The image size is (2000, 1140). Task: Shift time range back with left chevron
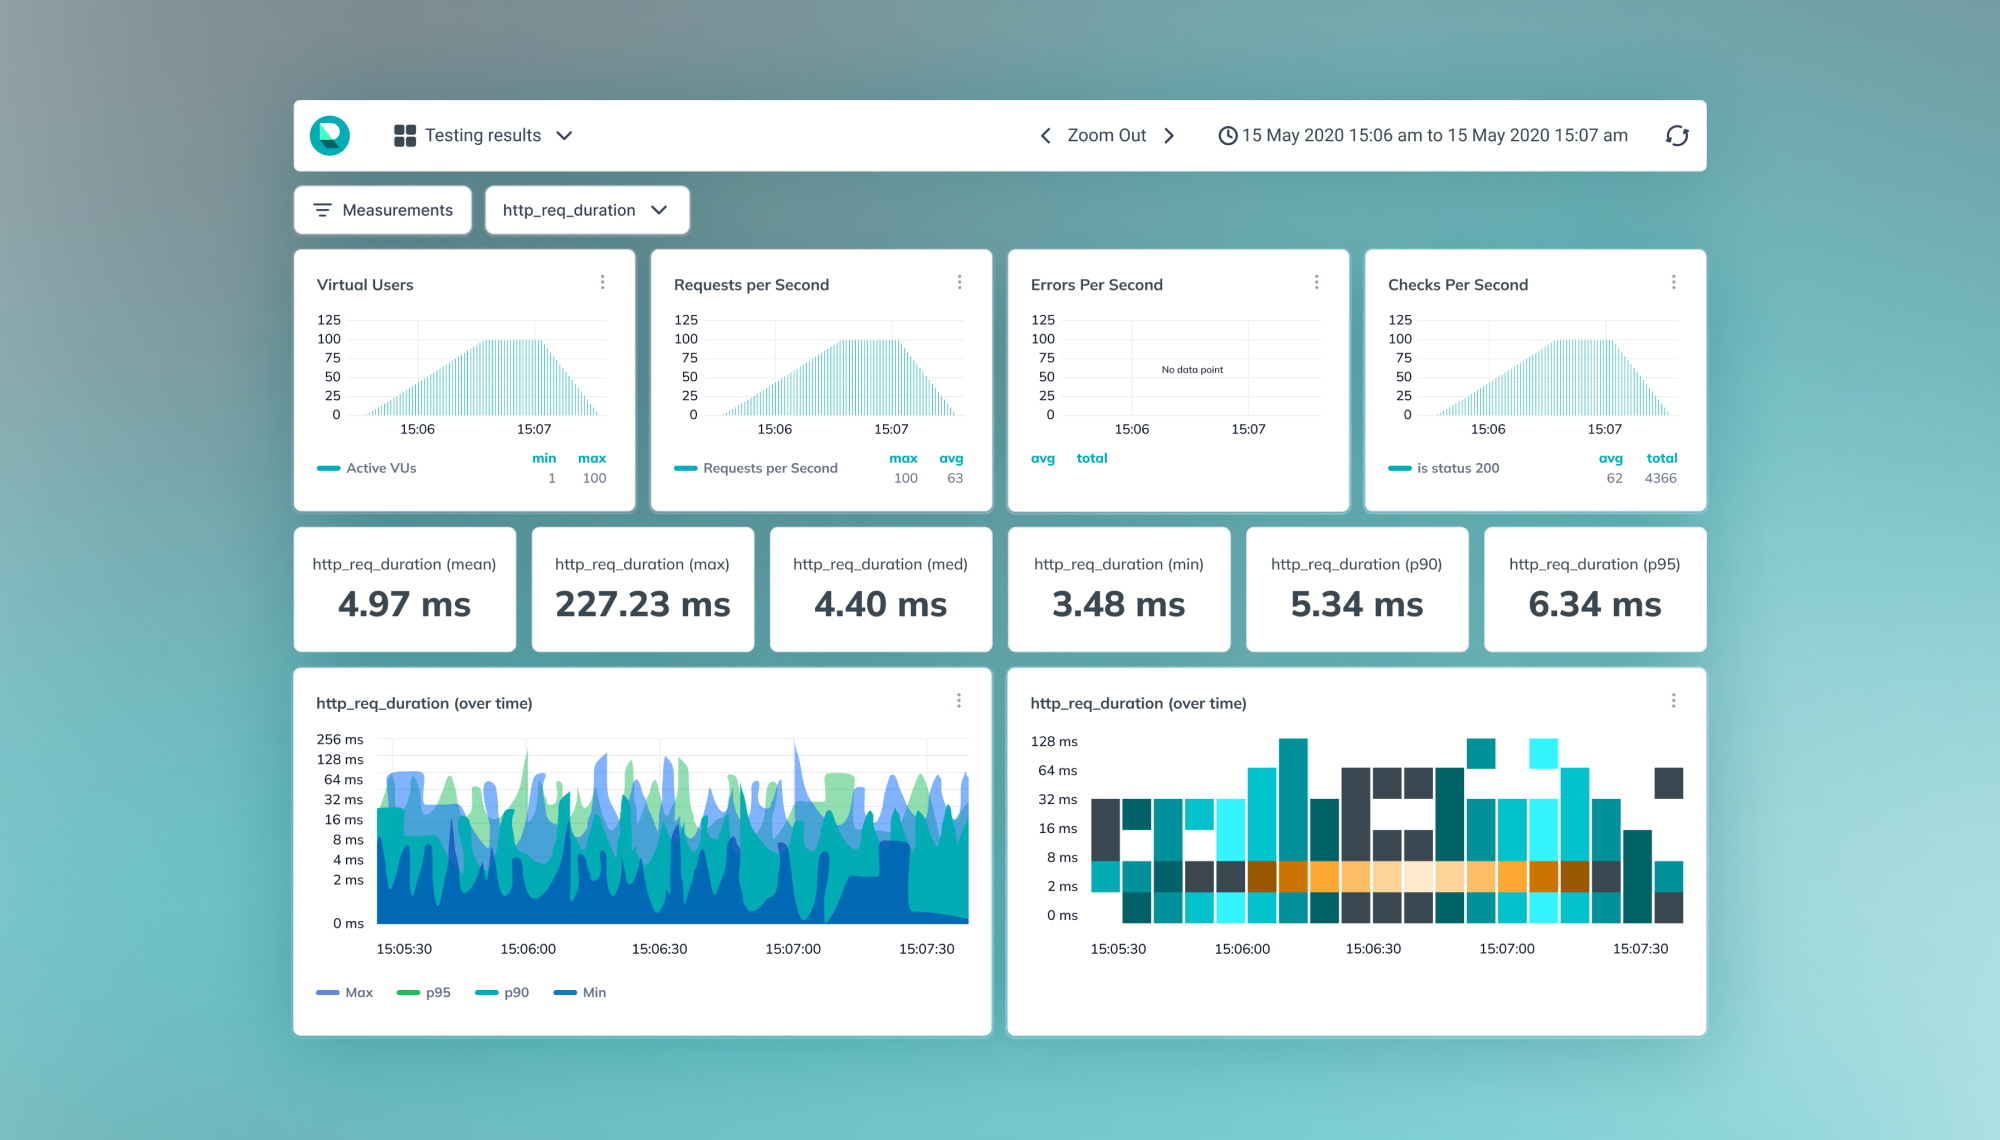(1045, 136)
